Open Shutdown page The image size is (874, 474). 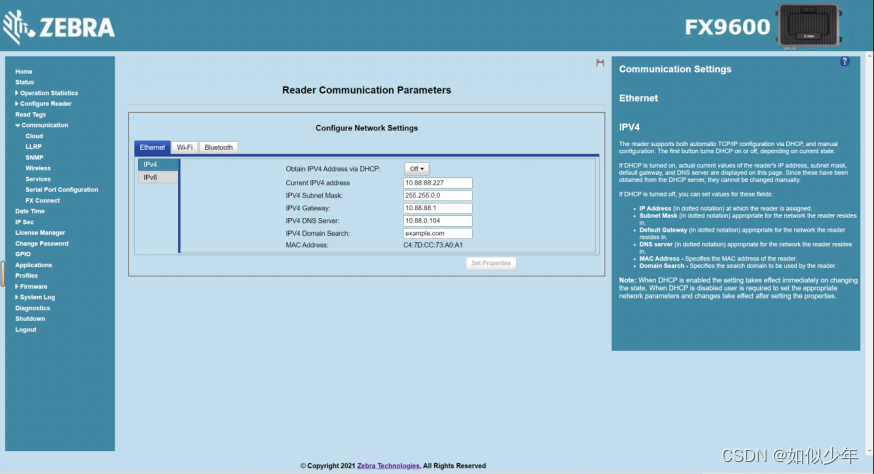click(30, 318)
